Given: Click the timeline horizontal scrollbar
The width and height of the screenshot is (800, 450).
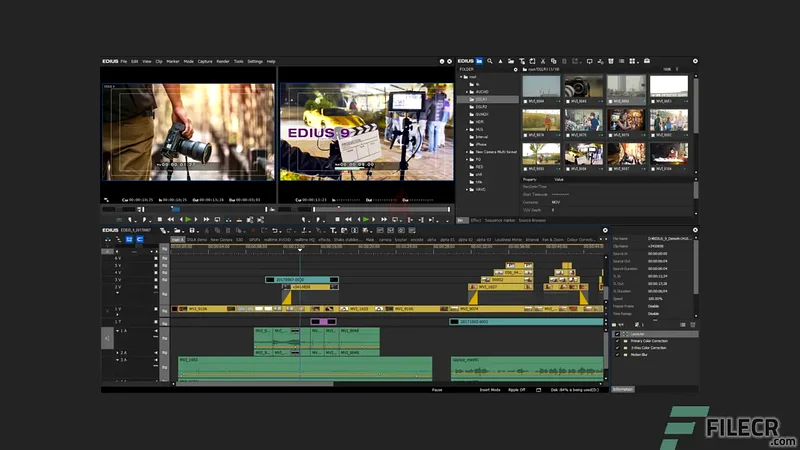Looking at the screenshot, I should pos(255,384).
